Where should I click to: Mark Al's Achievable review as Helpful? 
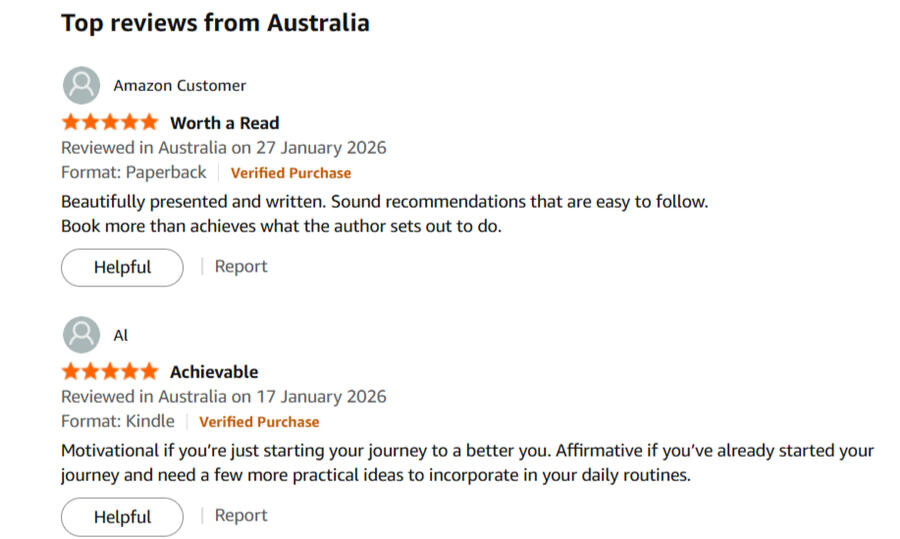pos(122,517)
